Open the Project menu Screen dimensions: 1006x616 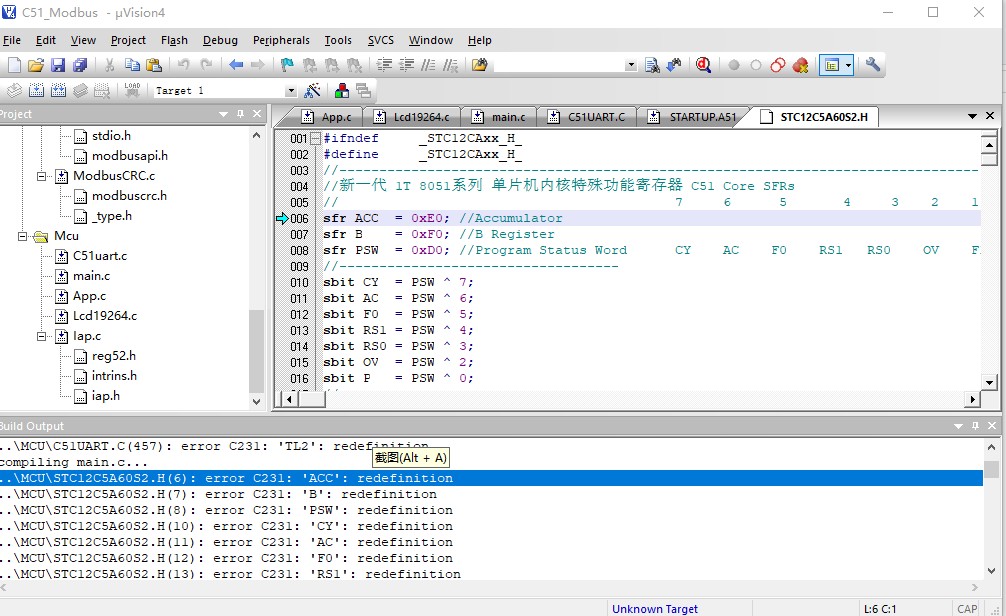[x=128, y=40]
